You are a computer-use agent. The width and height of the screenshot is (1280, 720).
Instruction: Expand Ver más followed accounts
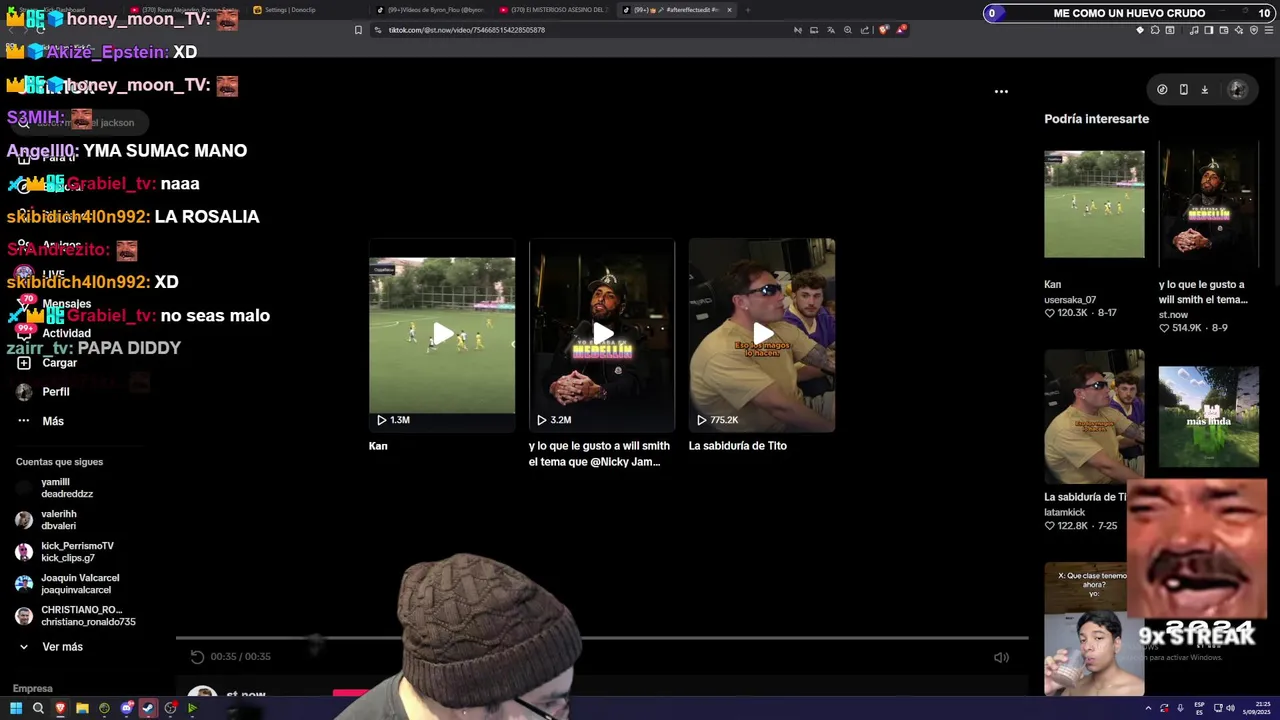point(62,647)
